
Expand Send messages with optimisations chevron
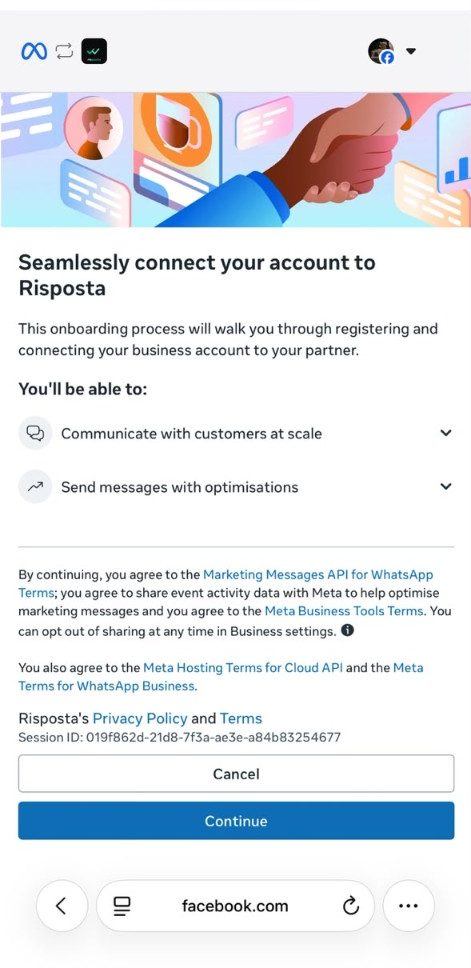pos(446,486)
